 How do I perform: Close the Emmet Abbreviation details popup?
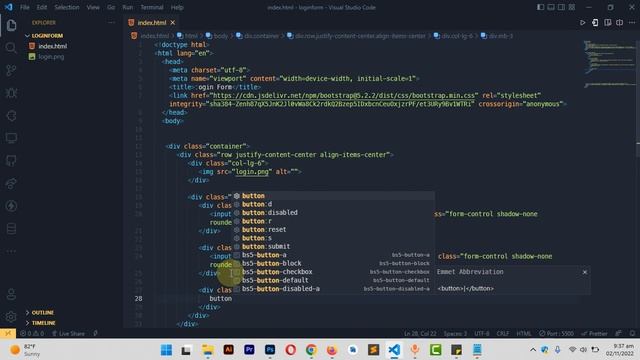click(585, 272)
